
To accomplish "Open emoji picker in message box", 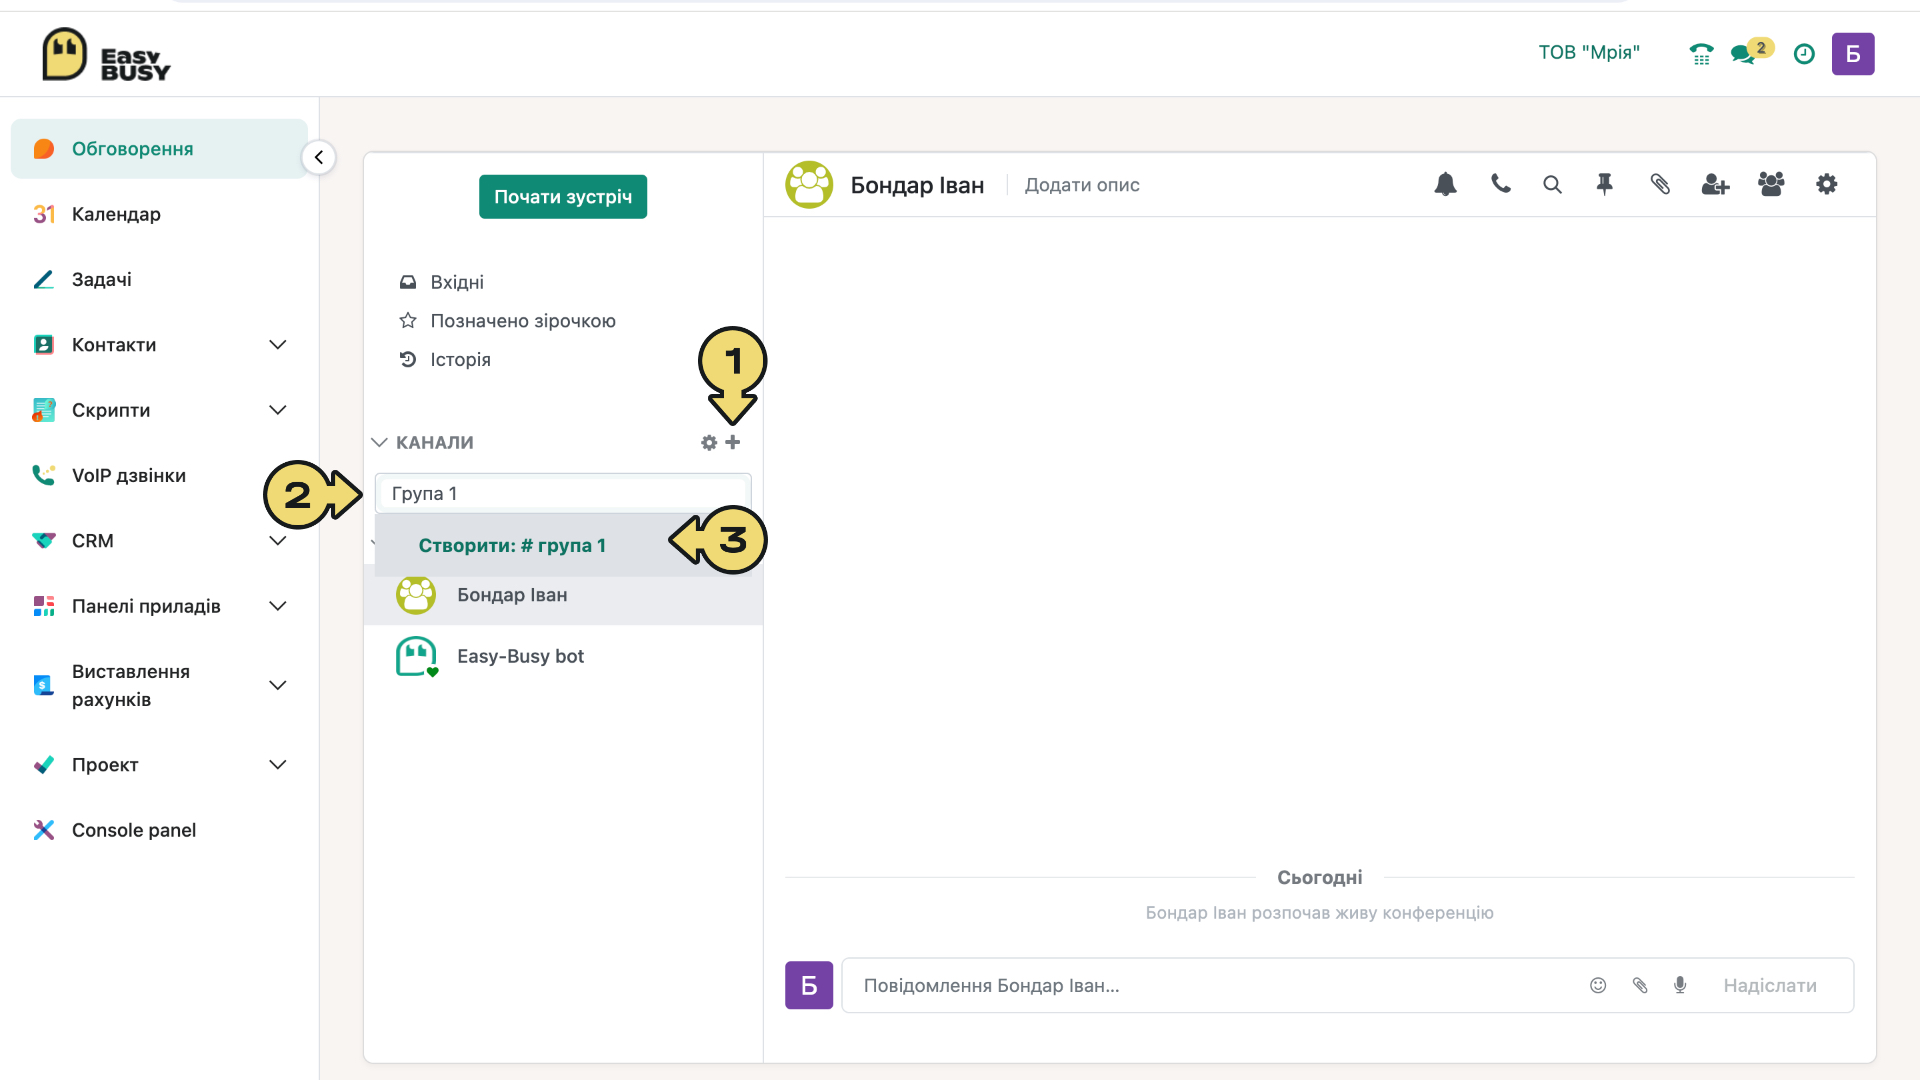I will coord(1598,985).
